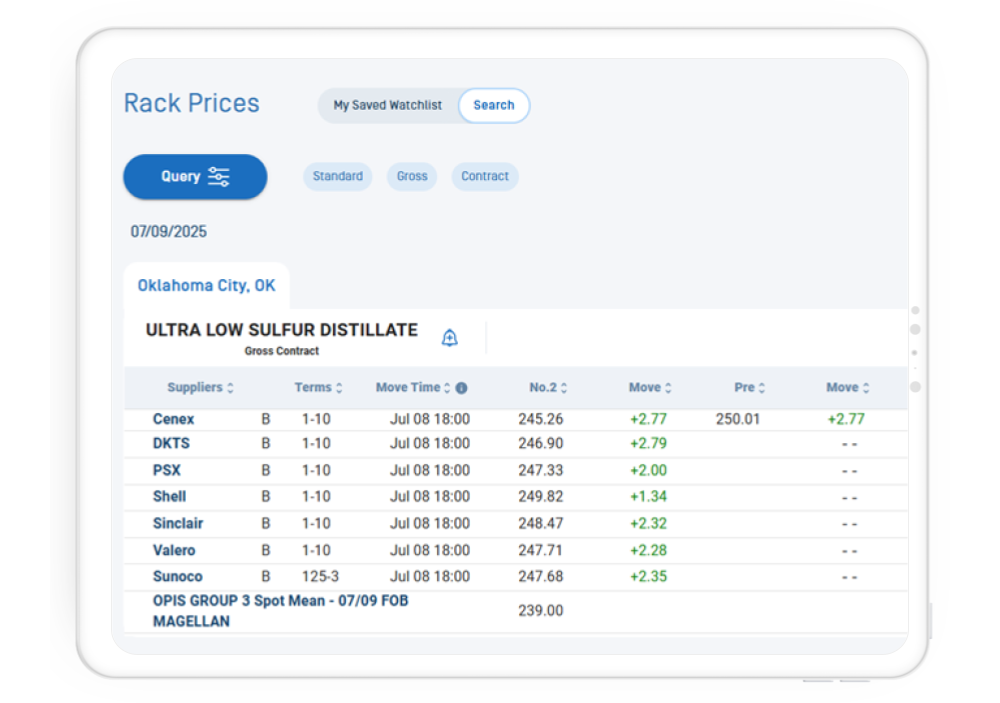Select the Oklahoma City, OK tab
Viewport: 1000px width, 703px height.
pyautogui.click(x=206, y=285)
